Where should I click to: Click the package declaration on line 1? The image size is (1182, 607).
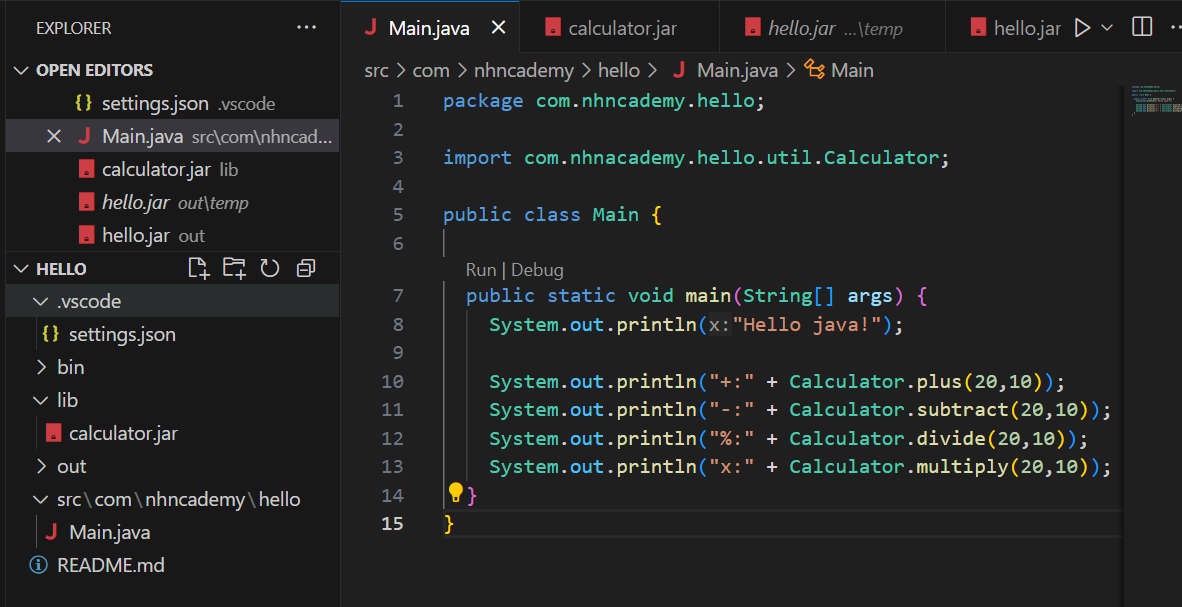point(604,101)
